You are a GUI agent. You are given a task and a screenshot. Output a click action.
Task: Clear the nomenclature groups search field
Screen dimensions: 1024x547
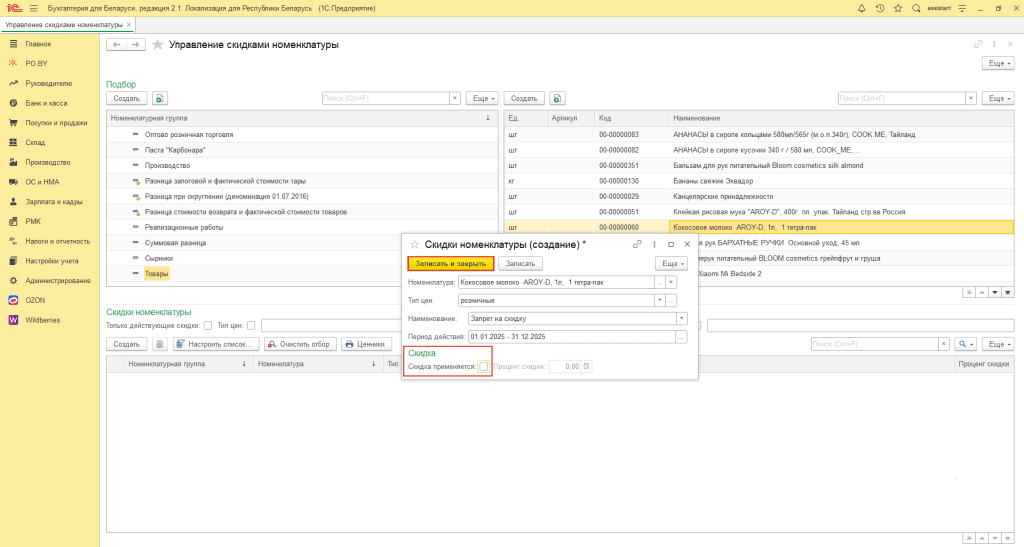click(x=455, y=99)
